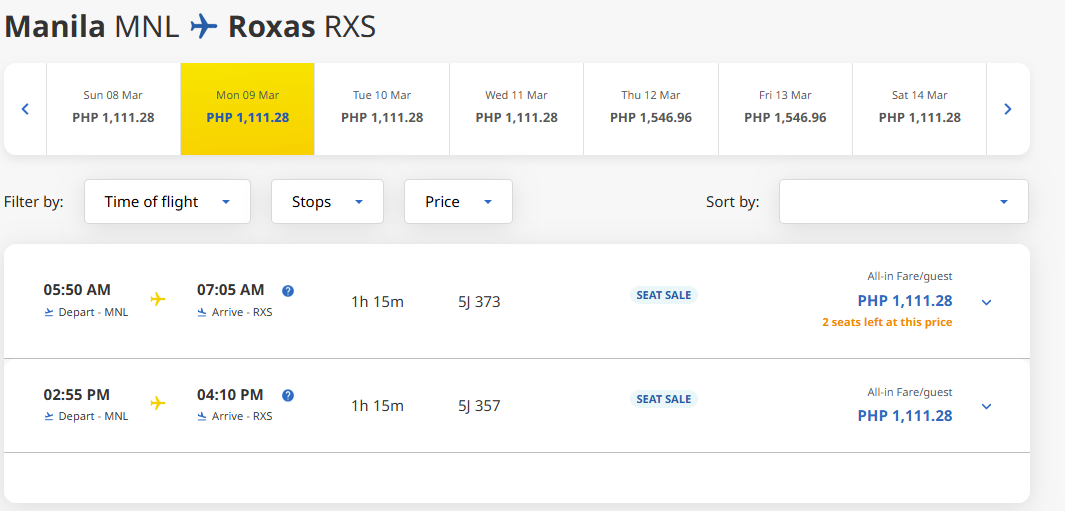
Task: Expand fare details for flight 5J 357
Action: pos(986,406)
